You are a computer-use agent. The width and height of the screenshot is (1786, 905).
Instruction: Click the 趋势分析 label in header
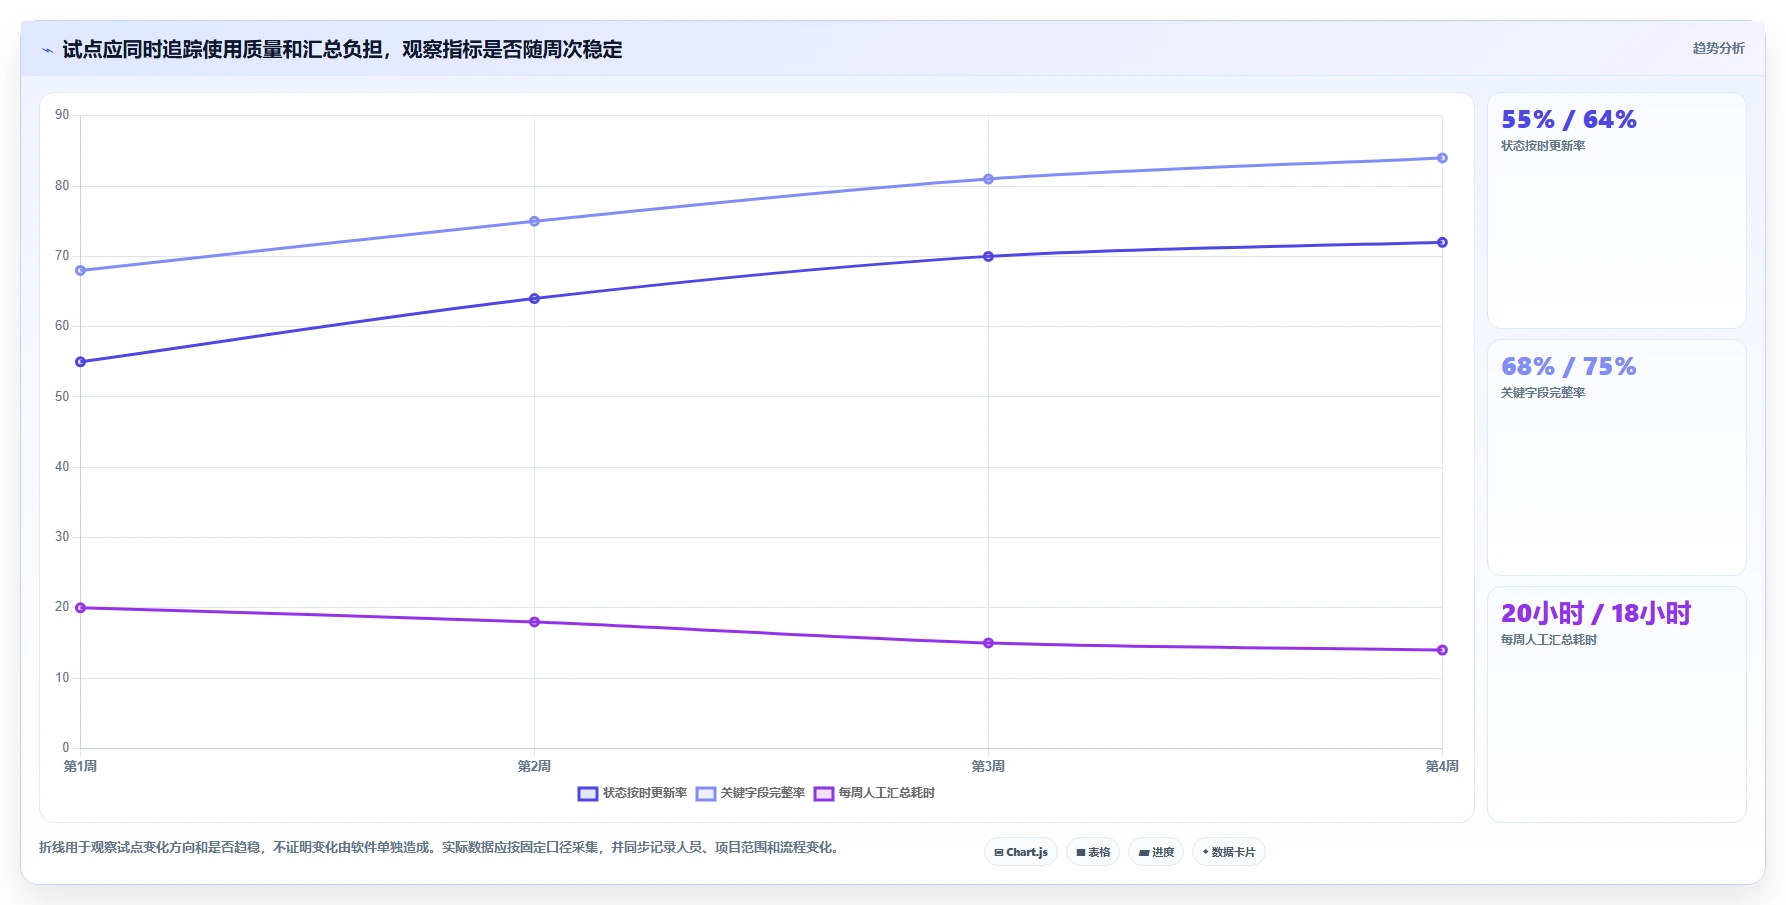click(1718, 48)
